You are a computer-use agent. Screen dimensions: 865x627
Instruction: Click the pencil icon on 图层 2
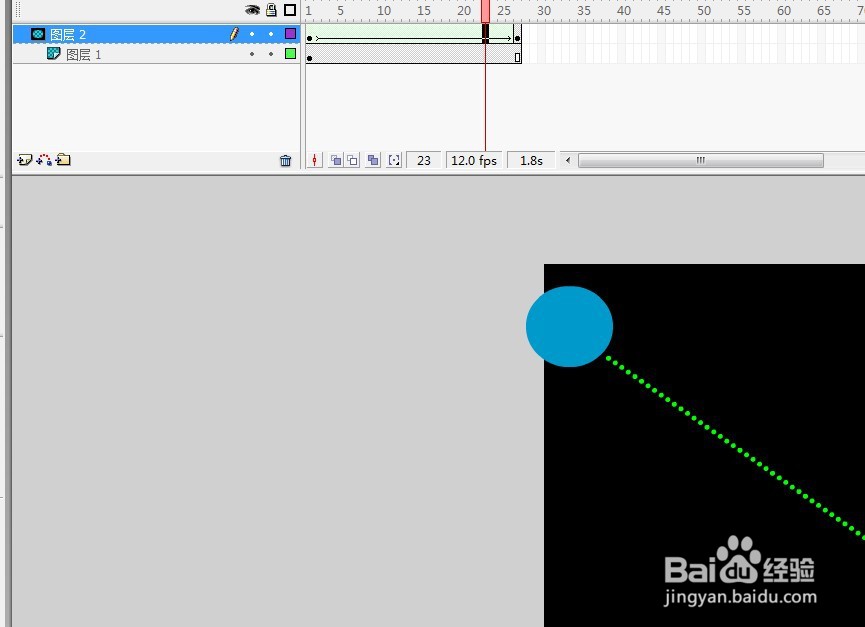pyautogui.click(x=234, y=34)
